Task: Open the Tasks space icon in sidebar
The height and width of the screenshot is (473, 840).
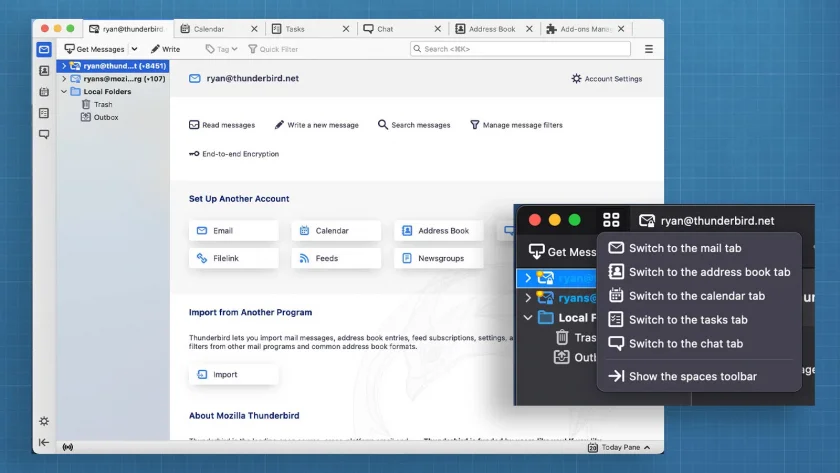Action: [44, 113]
